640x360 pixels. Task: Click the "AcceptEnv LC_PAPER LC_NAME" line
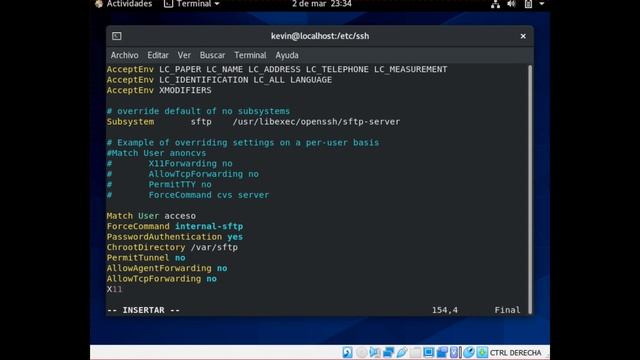point(277,69)
